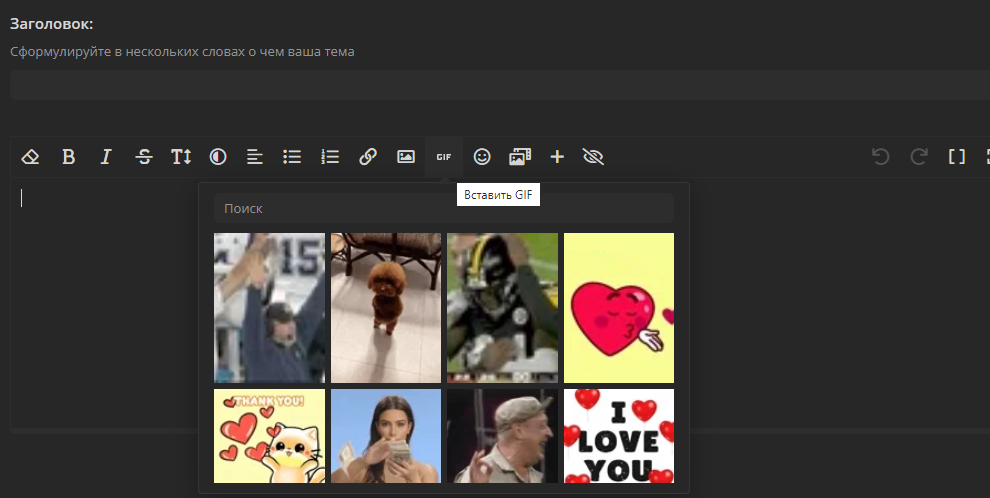Toggle bold formatting
This screenshot has height=498, width=990.
pyautogui.click(x=68, y=157)
